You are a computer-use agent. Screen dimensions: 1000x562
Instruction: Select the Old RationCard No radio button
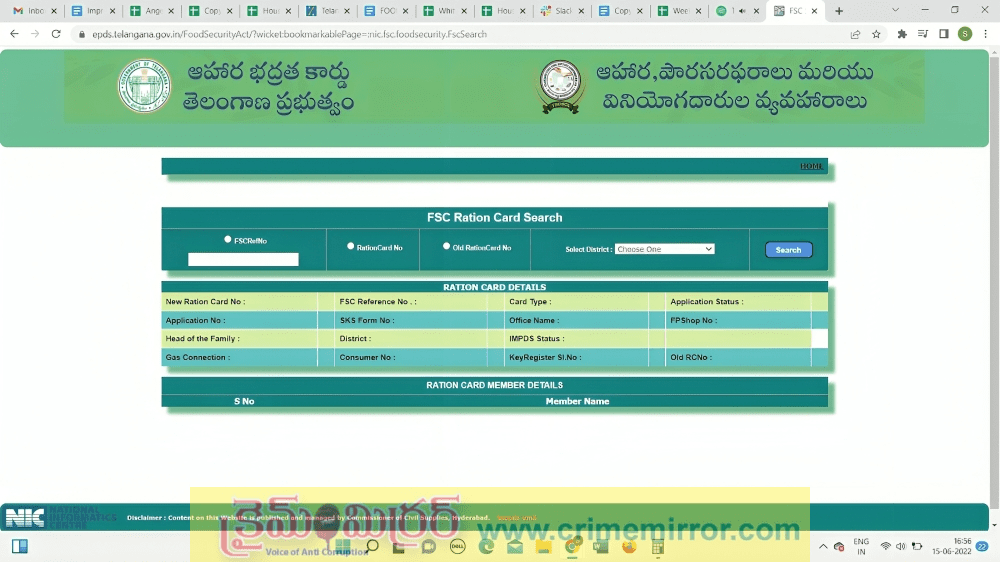(x=447, y=246)
